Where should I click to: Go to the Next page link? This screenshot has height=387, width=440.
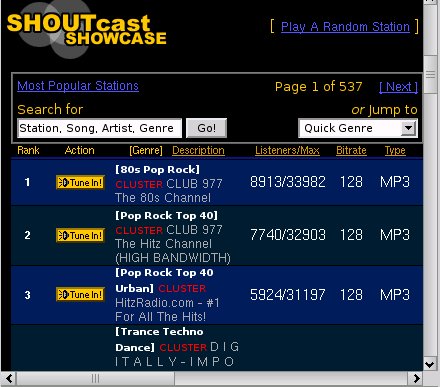point(398,87)
